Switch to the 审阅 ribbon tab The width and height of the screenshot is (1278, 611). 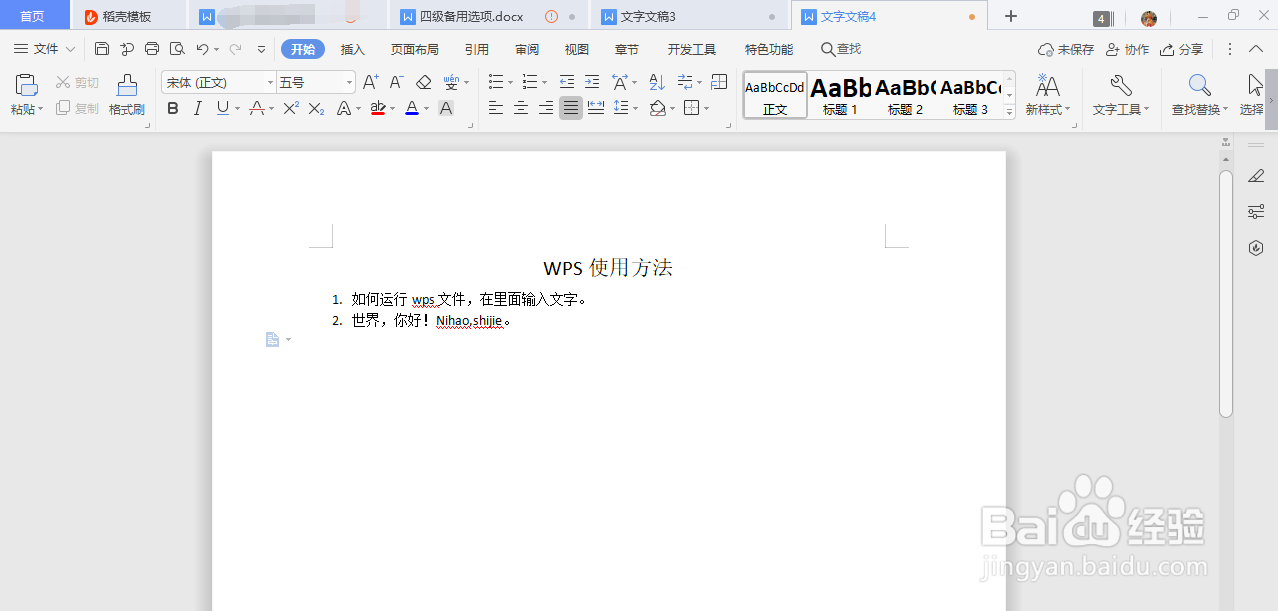(x=527, y=49)
